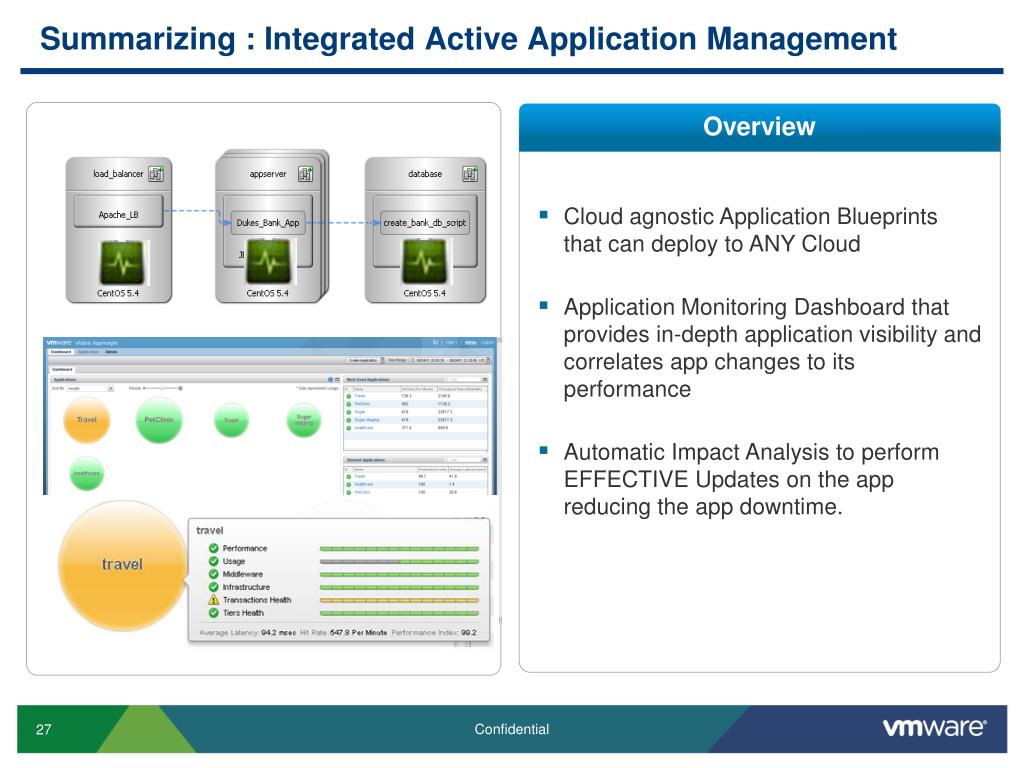This screenshot has height=768, width=1024.
Task: Maximize the Slowest Applications panel
Action: pyautogui.click(x=485, y=460)
